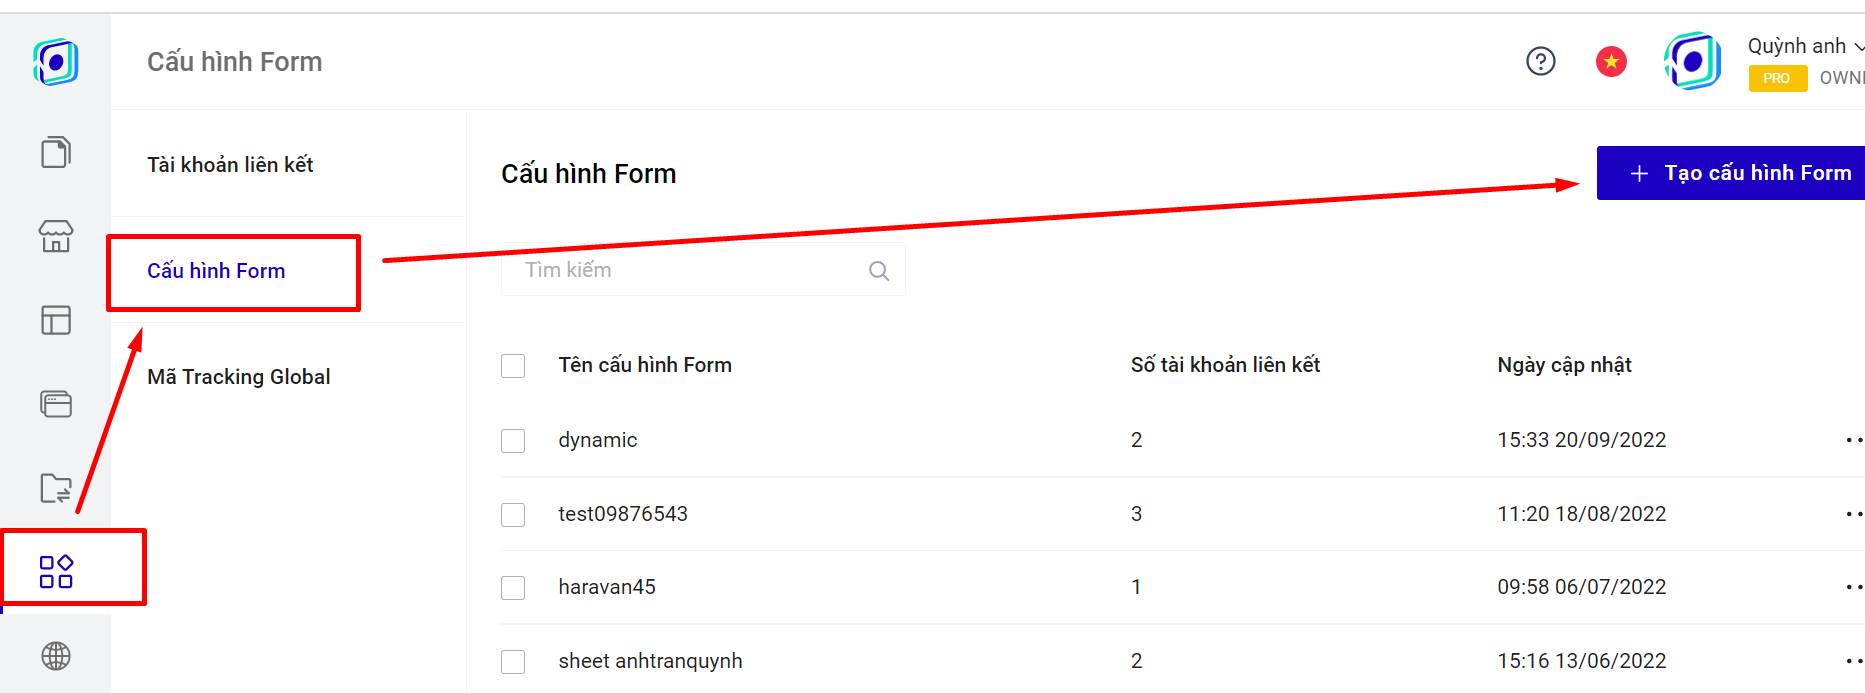Switch language via Vietnam flag icon

pyautogui.click(x=1611, y=62)
